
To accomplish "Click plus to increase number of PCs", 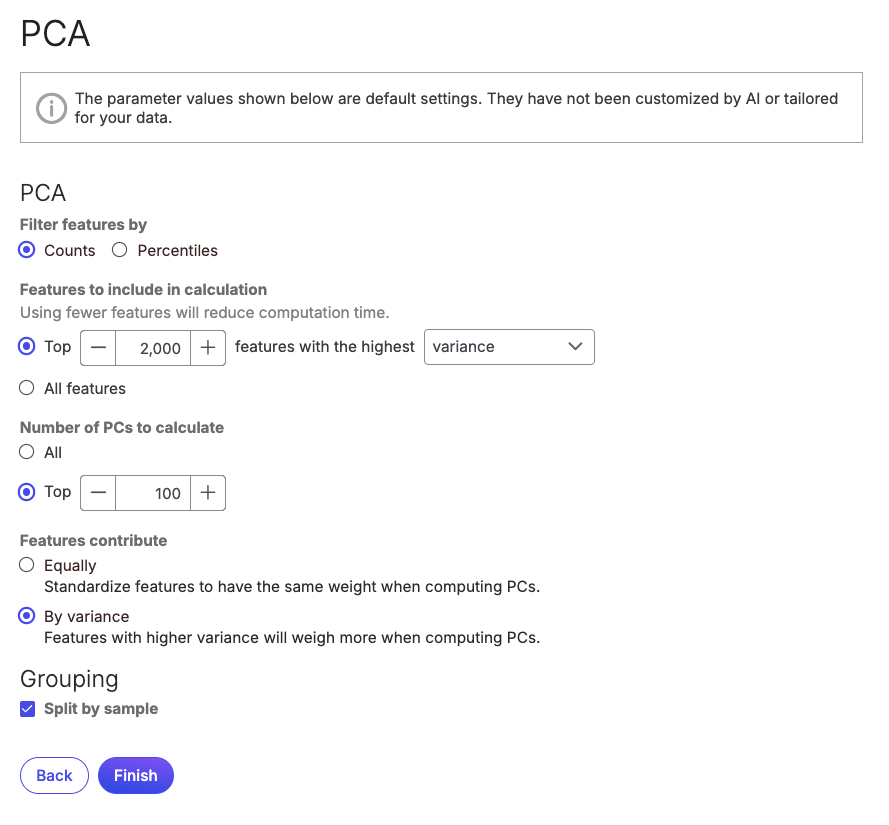I will tap(207, 492).
